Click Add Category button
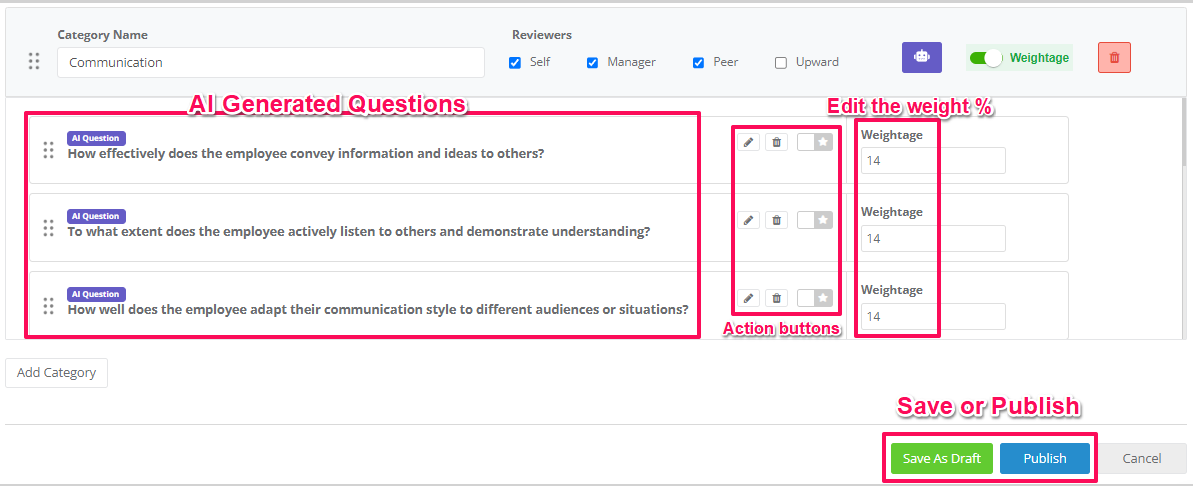Screen dimensions: 1193x486 (x=56, y=373)
